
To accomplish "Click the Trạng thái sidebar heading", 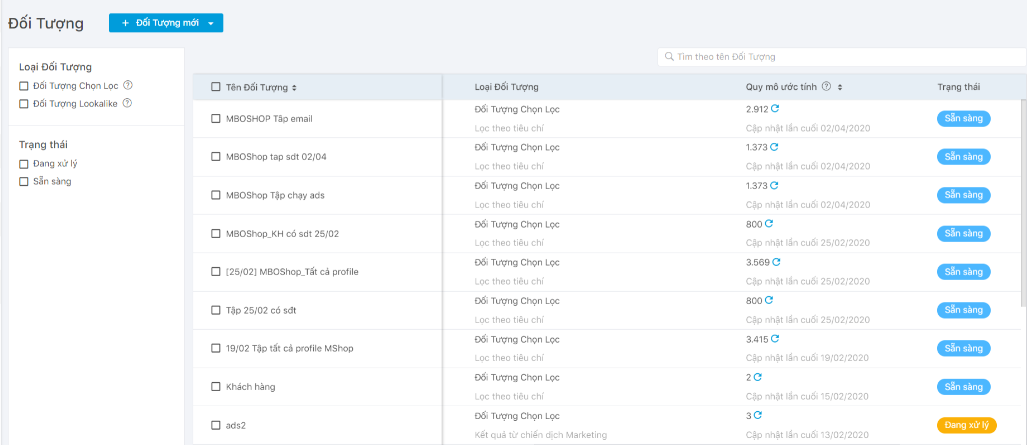I will (43, 144).
